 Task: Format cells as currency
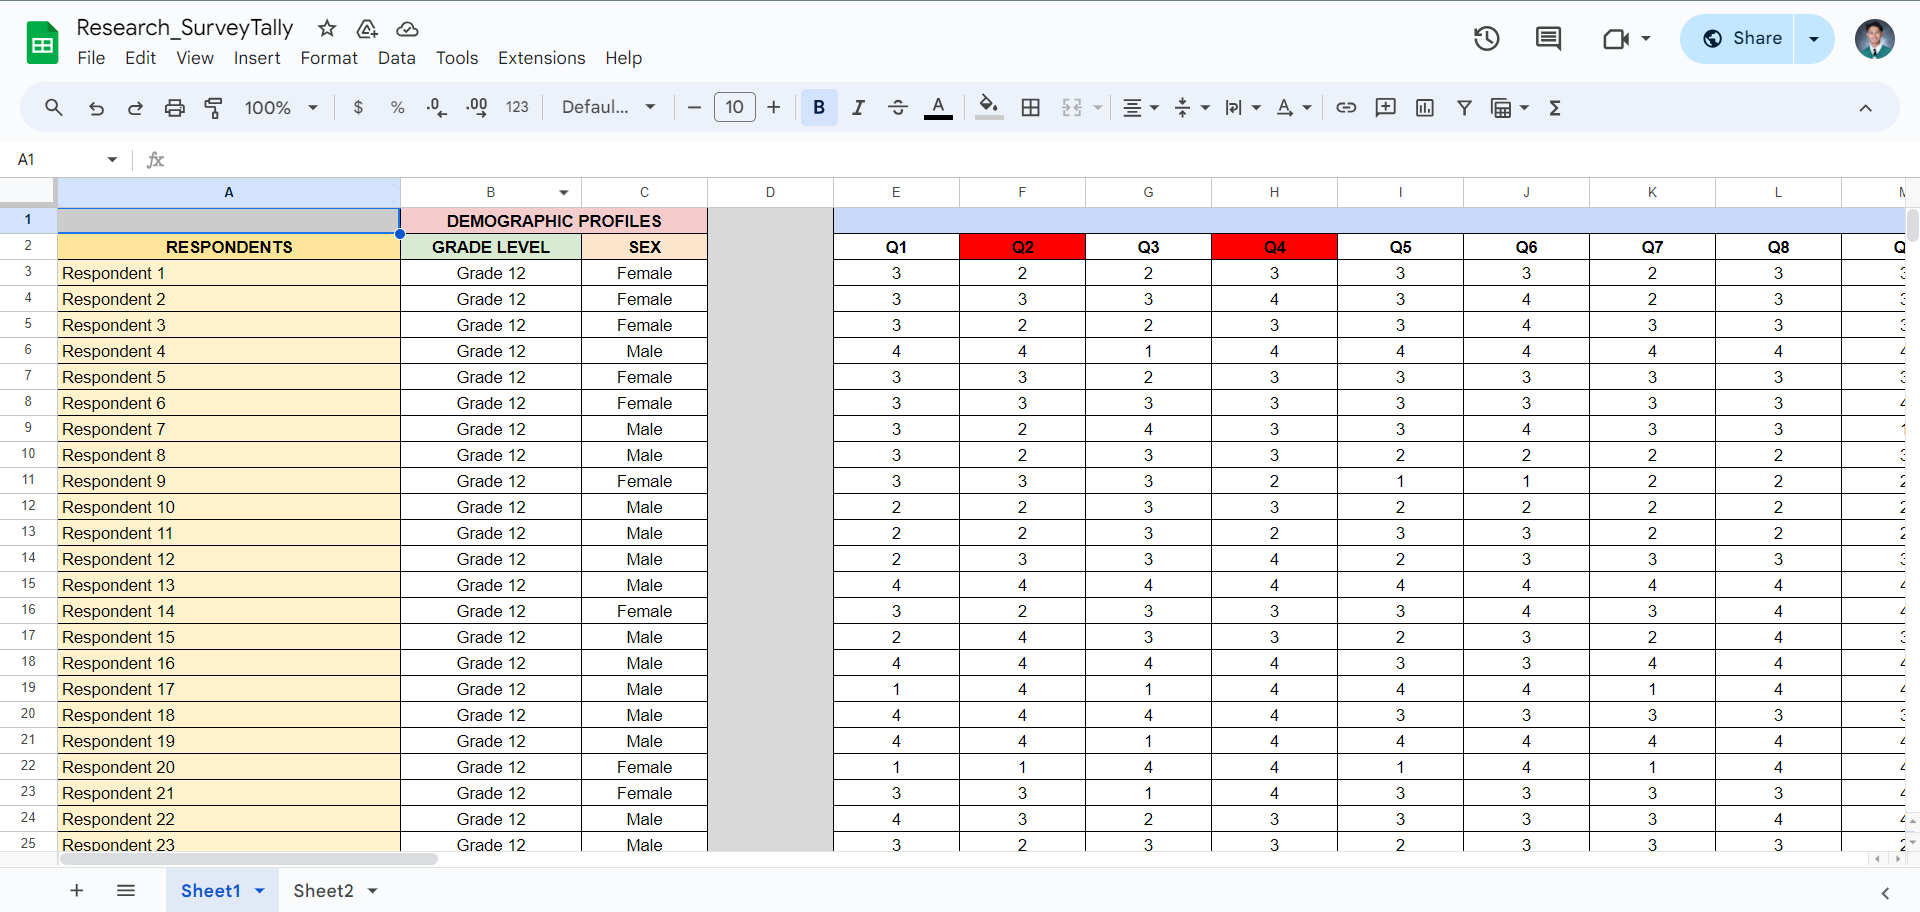(358, 107)
